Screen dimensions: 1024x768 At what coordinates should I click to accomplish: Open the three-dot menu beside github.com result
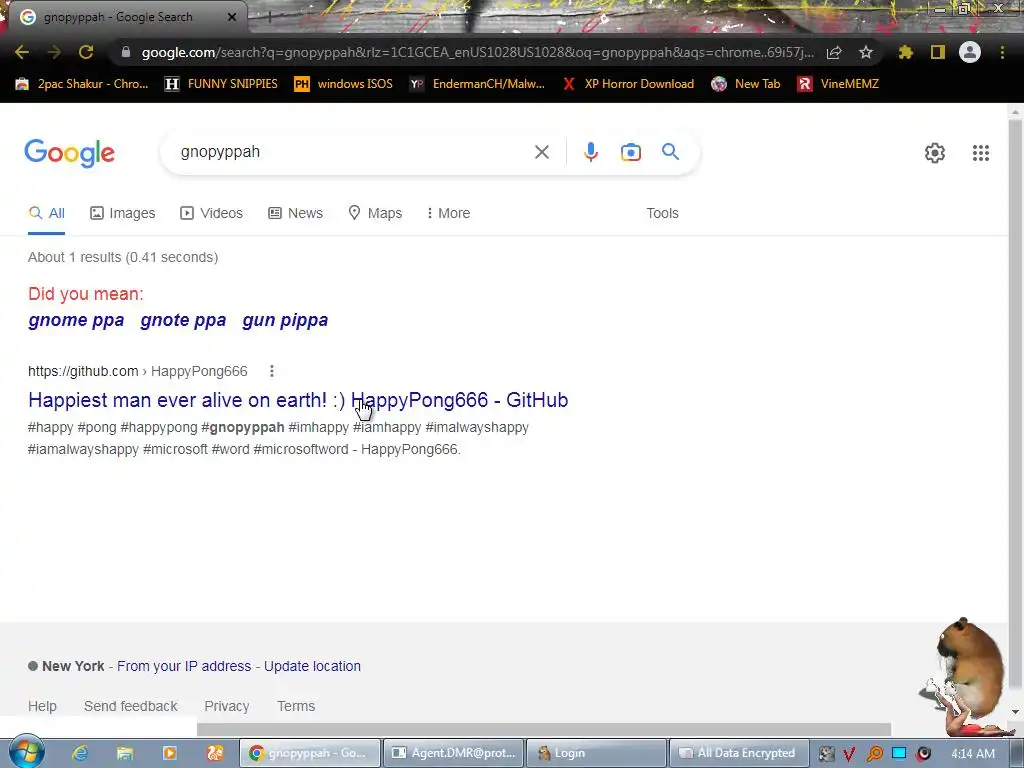coord(272,371)
